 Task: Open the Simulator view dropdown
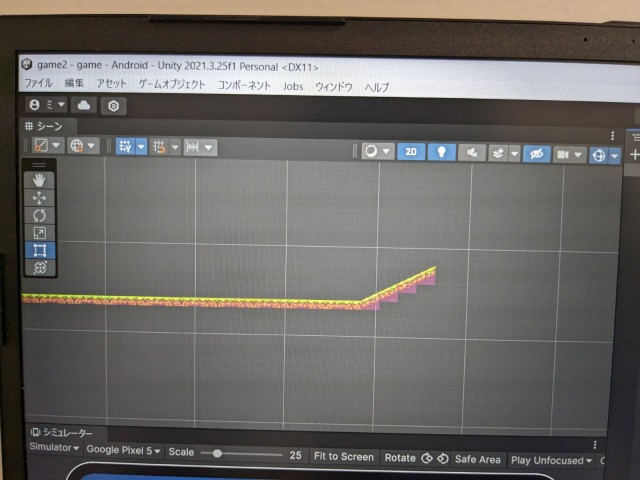(54, 449)
